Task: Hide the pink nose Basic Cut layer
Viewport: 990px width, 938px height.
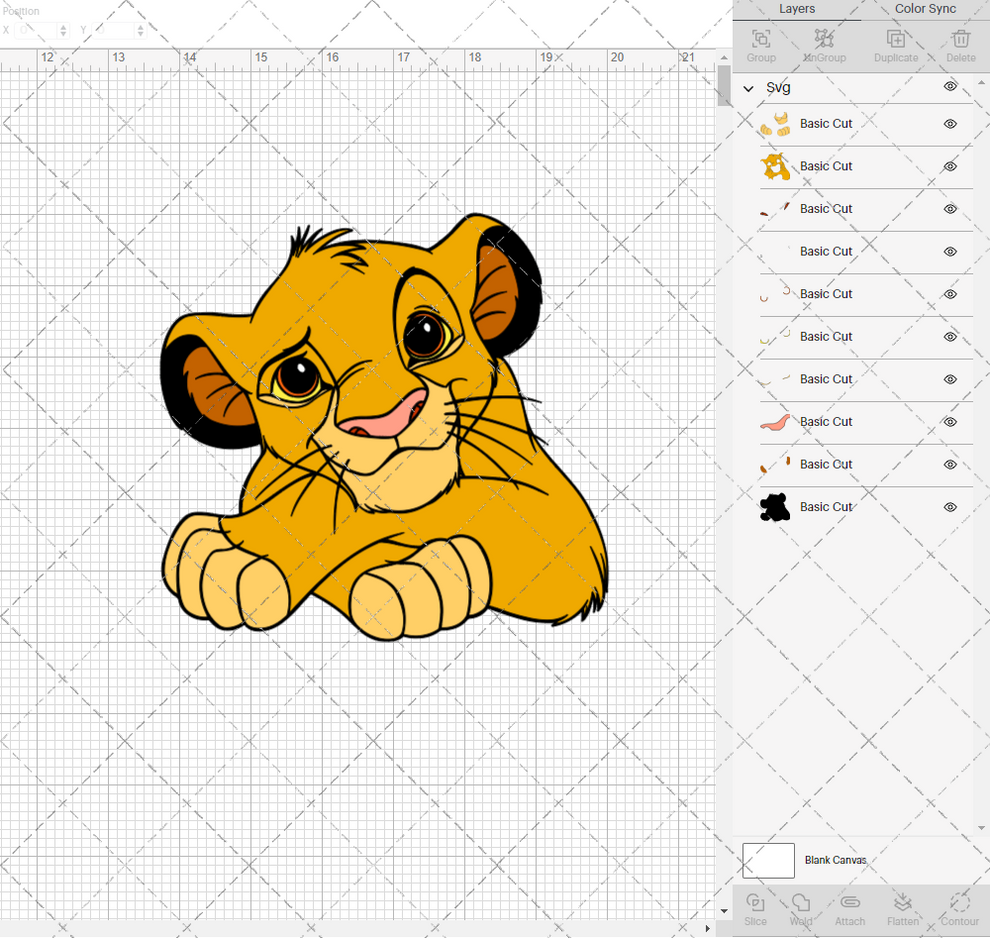Action: pos(949,421)
